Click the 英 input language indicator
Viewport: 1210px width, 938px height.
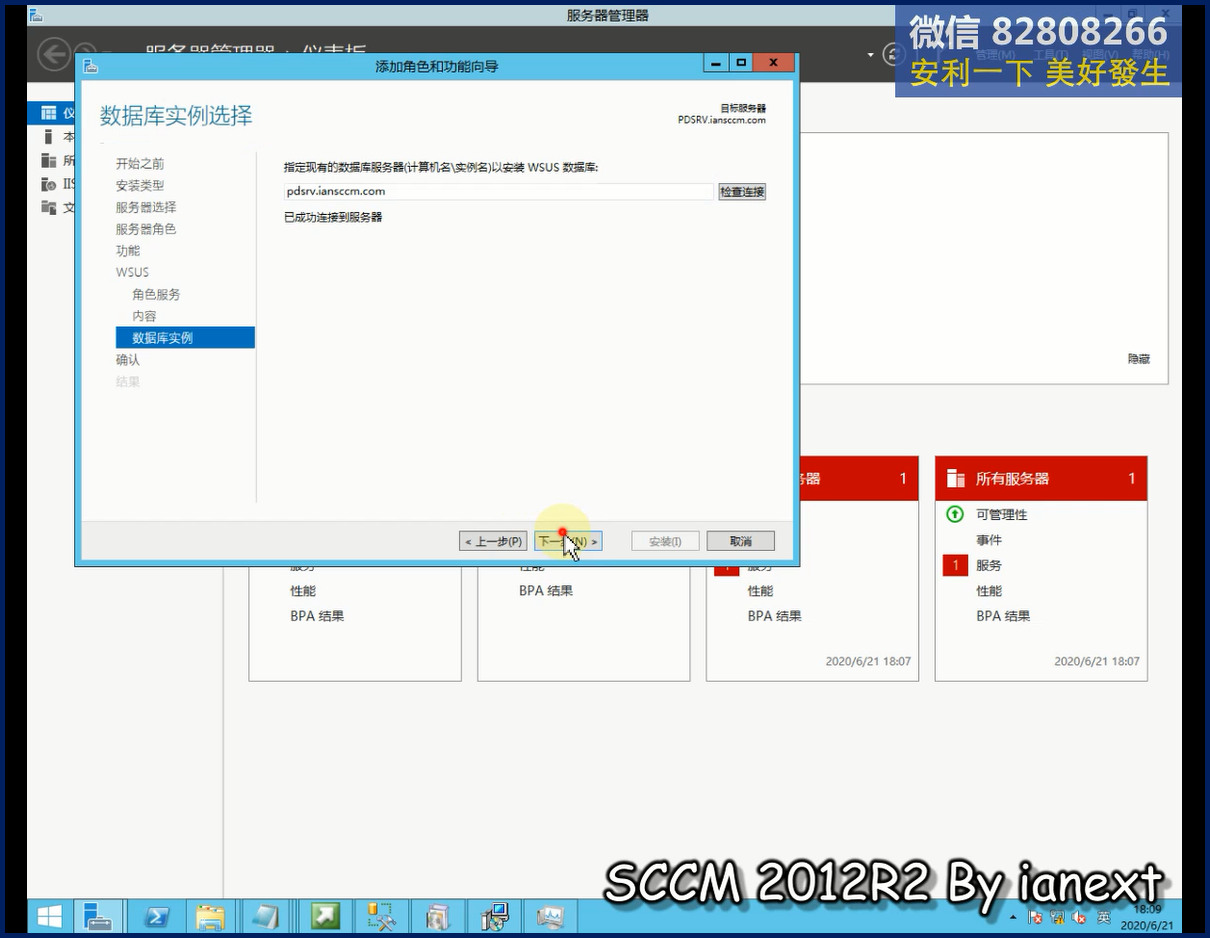click(1104, 917)
